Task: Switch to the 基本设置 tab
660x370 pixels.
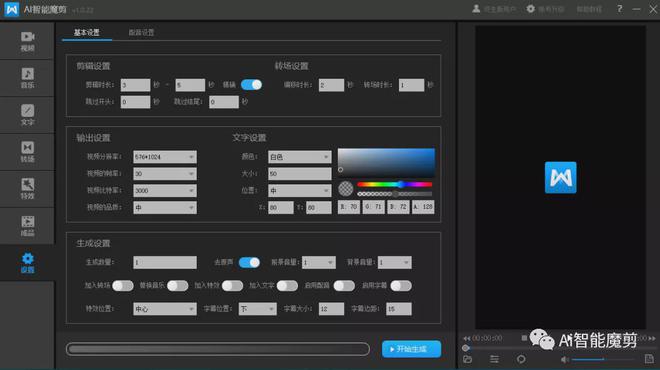Action: tap(87, 32)
